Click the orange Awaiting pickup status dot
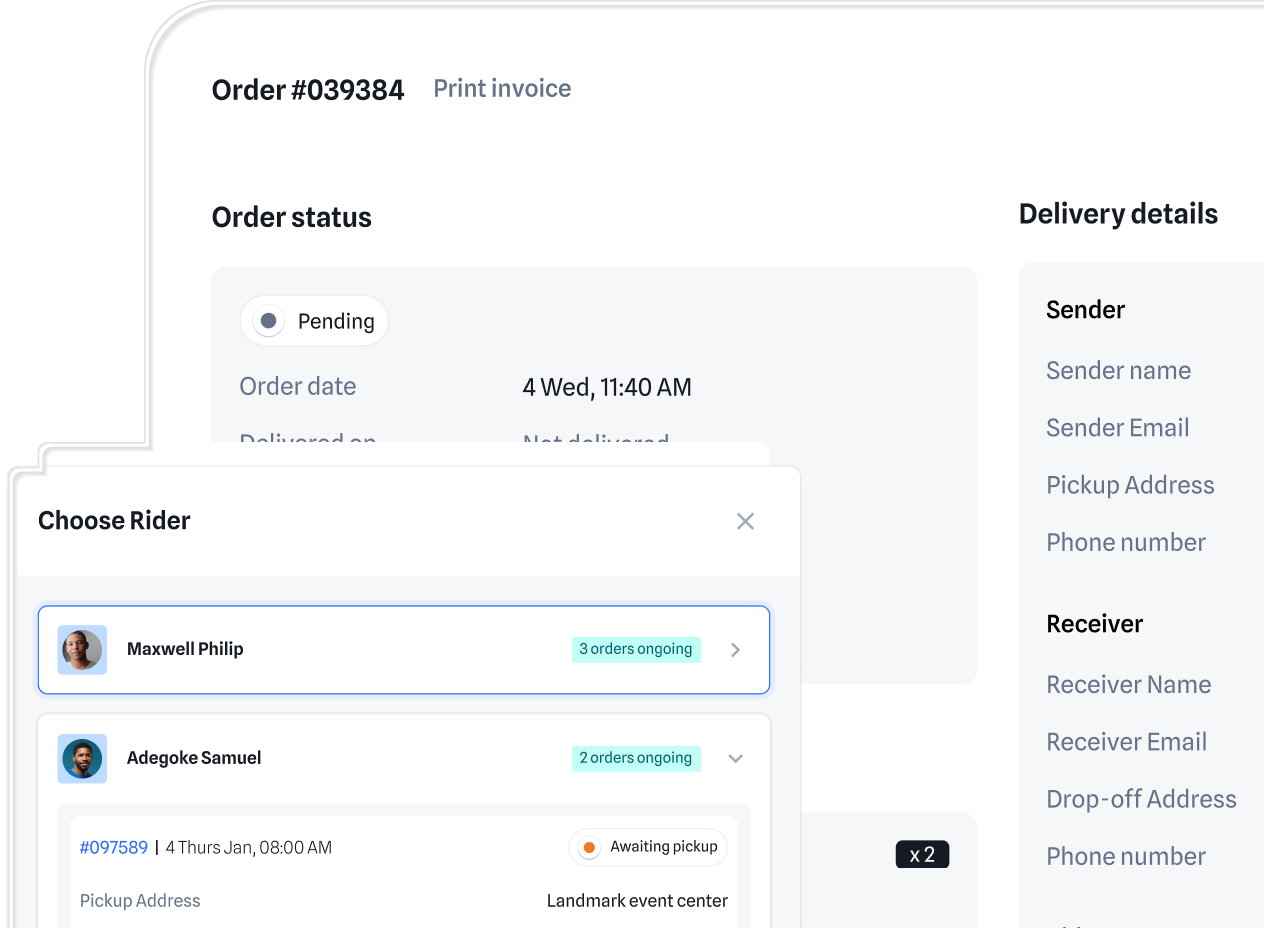The width and height of the screenshot is (1264, 928). click(590, 847)
